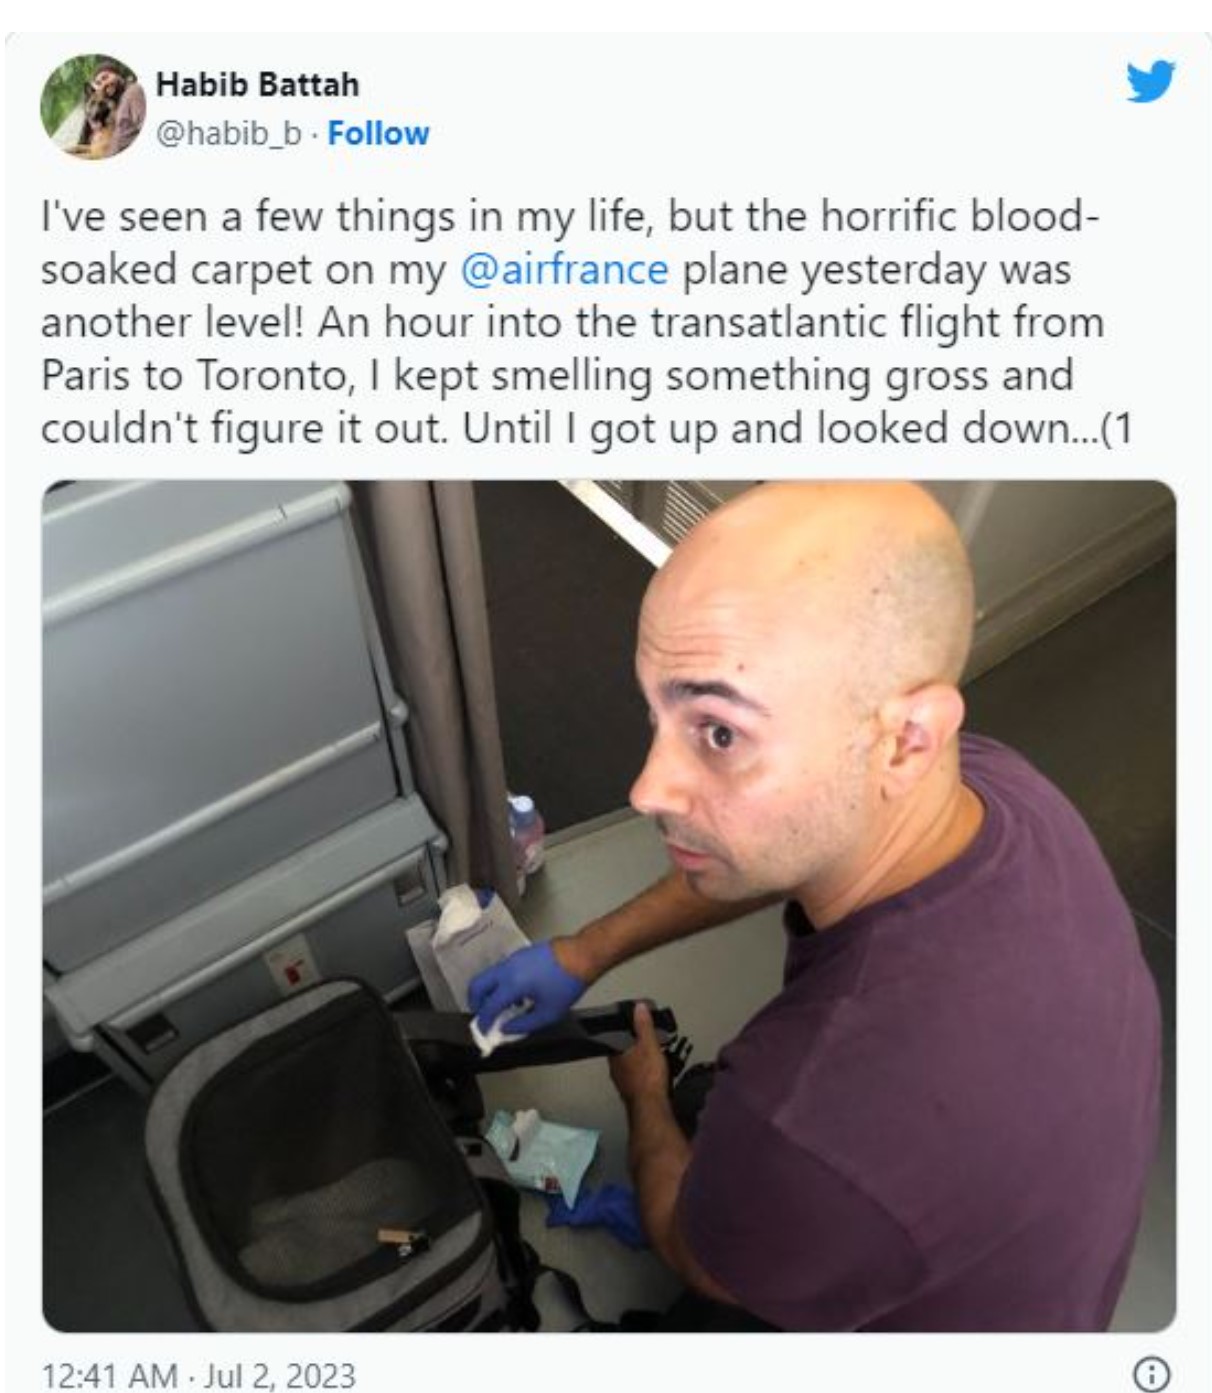Click the Twitter bird logo
The width and height of the screenshot is (1212, 1393).
coord(1151,82)
